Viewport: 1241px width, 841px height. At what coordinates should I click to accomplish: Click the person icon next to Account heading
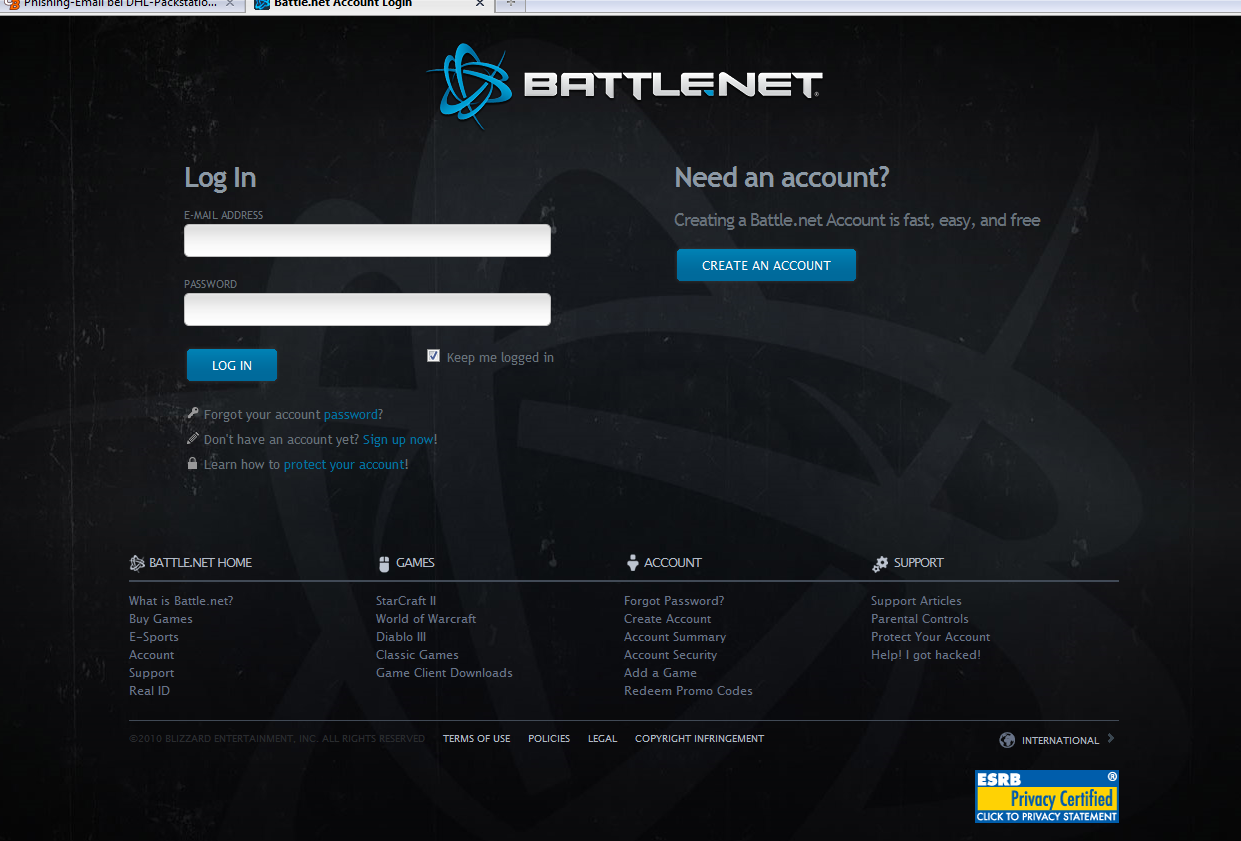tap(632, 563)
